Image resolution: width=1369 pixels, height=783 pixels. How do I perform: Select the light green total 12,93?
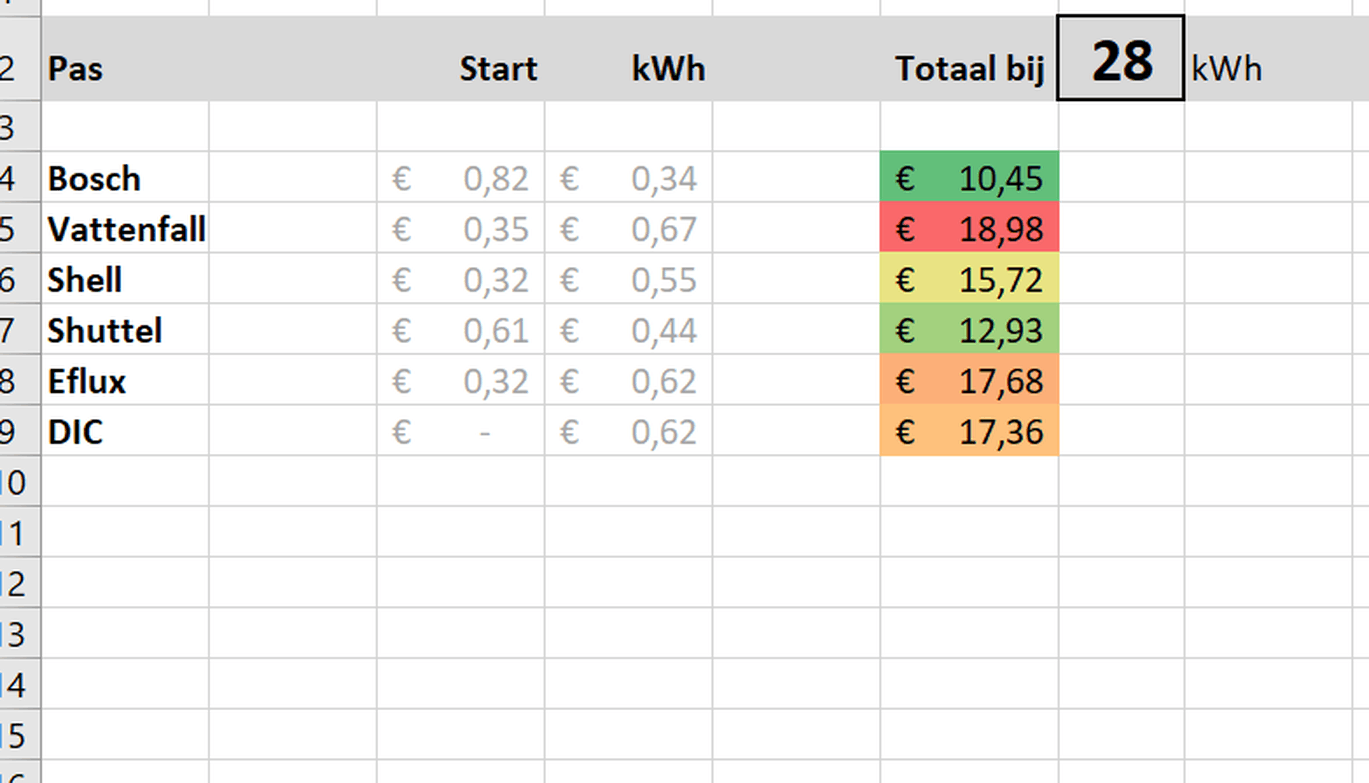coord(969,330)
